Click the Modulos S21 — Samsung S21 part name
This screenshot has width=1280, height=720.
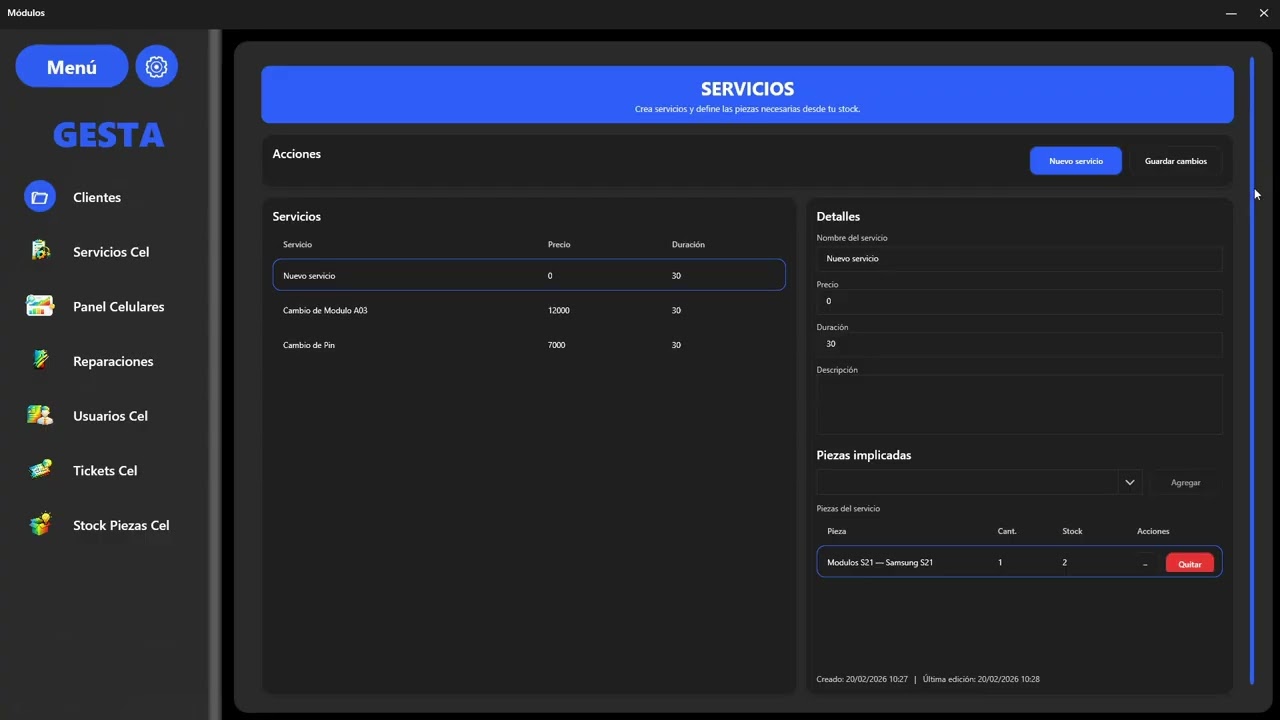tap(880, 563)
